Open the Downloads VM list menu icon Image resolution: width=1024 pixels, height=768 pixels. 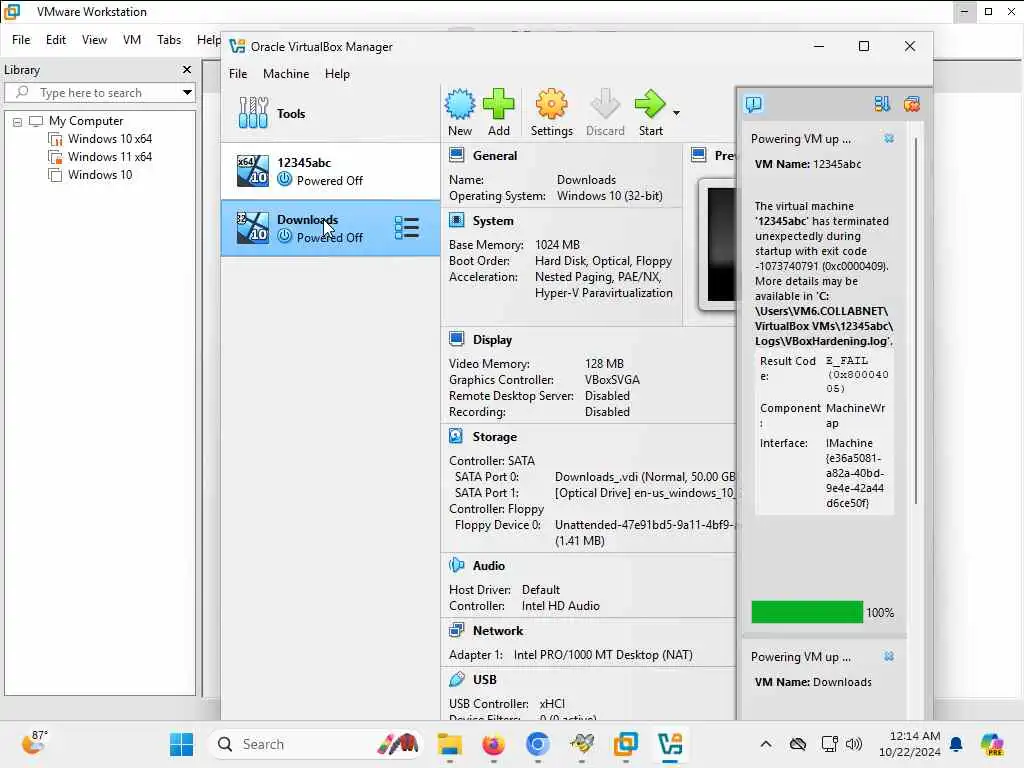407,228
